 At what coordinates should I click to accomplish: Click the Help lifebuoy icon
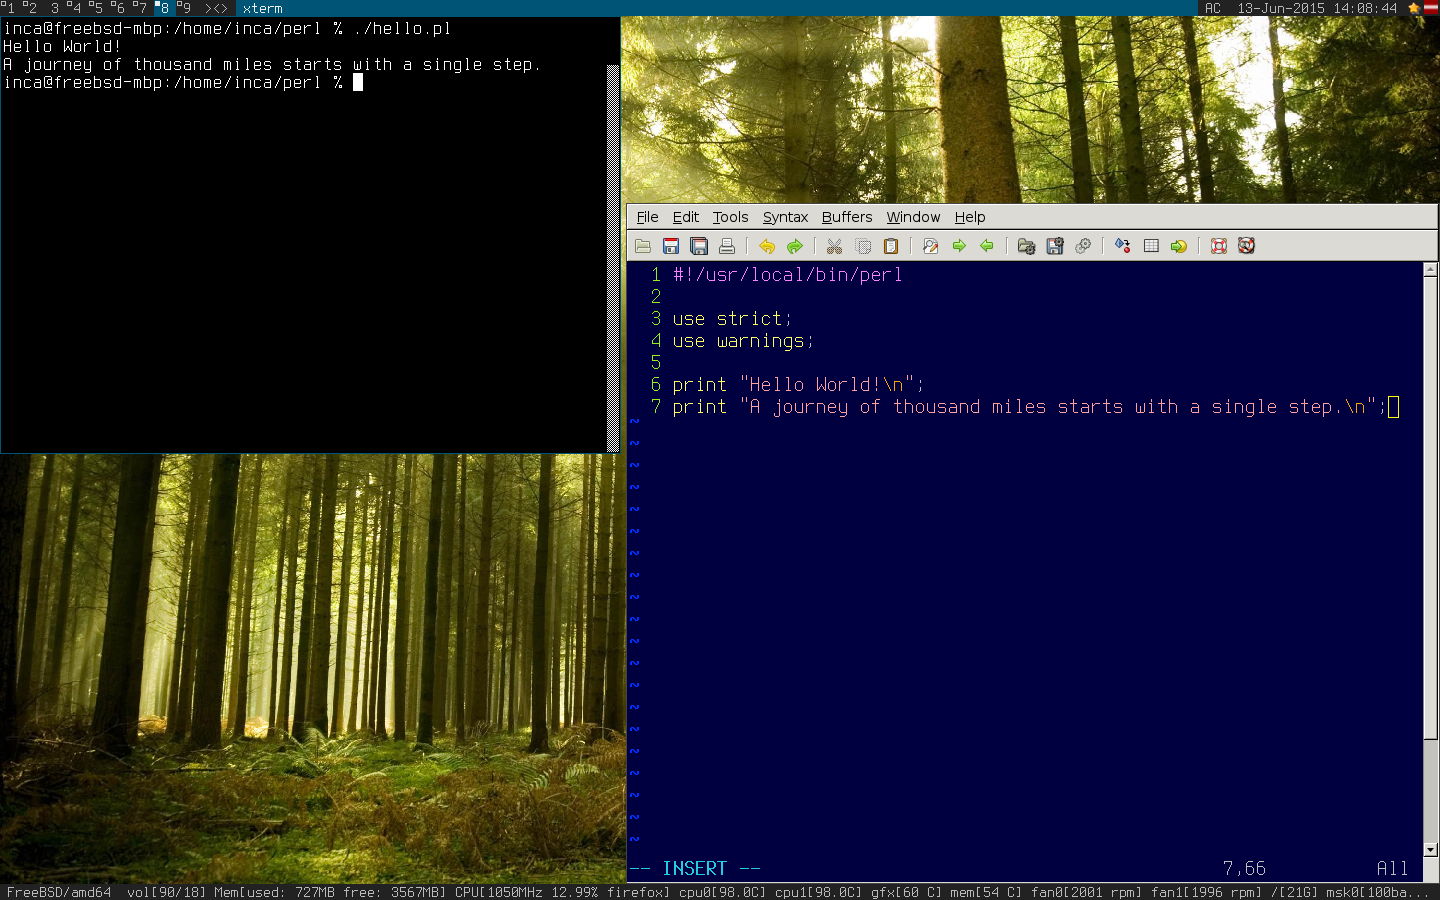(1218, 246)
